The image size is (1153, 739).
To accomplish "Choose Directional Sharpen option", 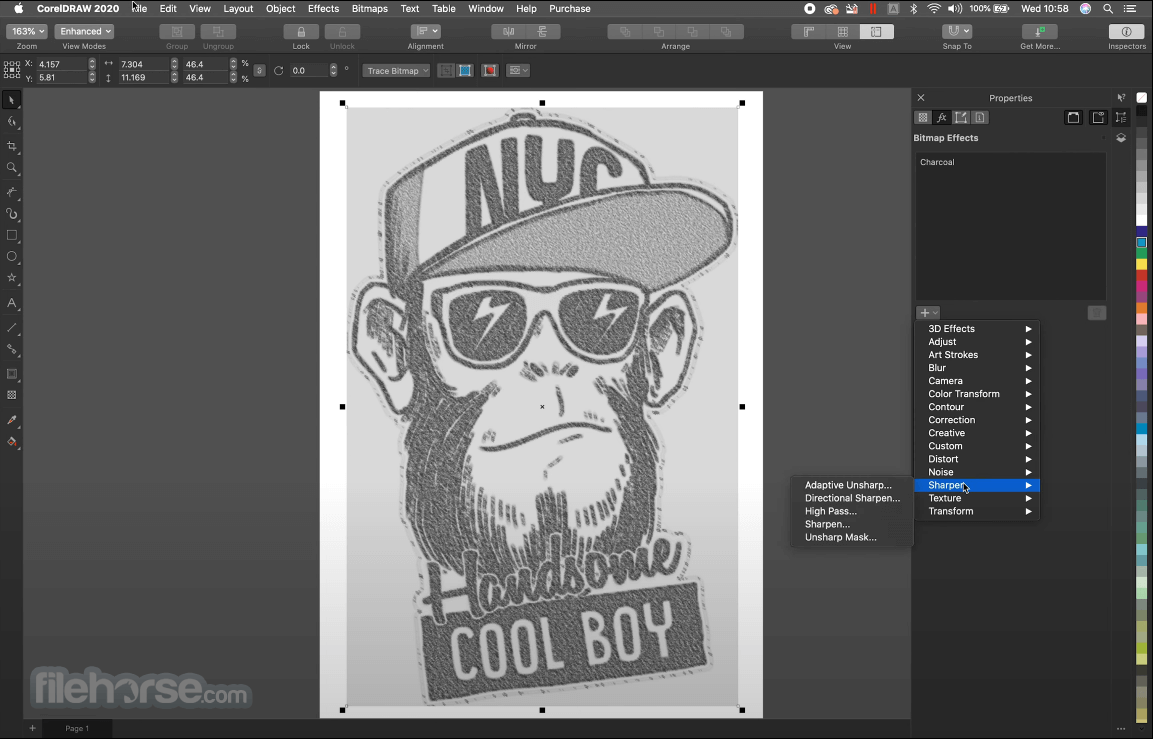I will click(x=852, y=499).
